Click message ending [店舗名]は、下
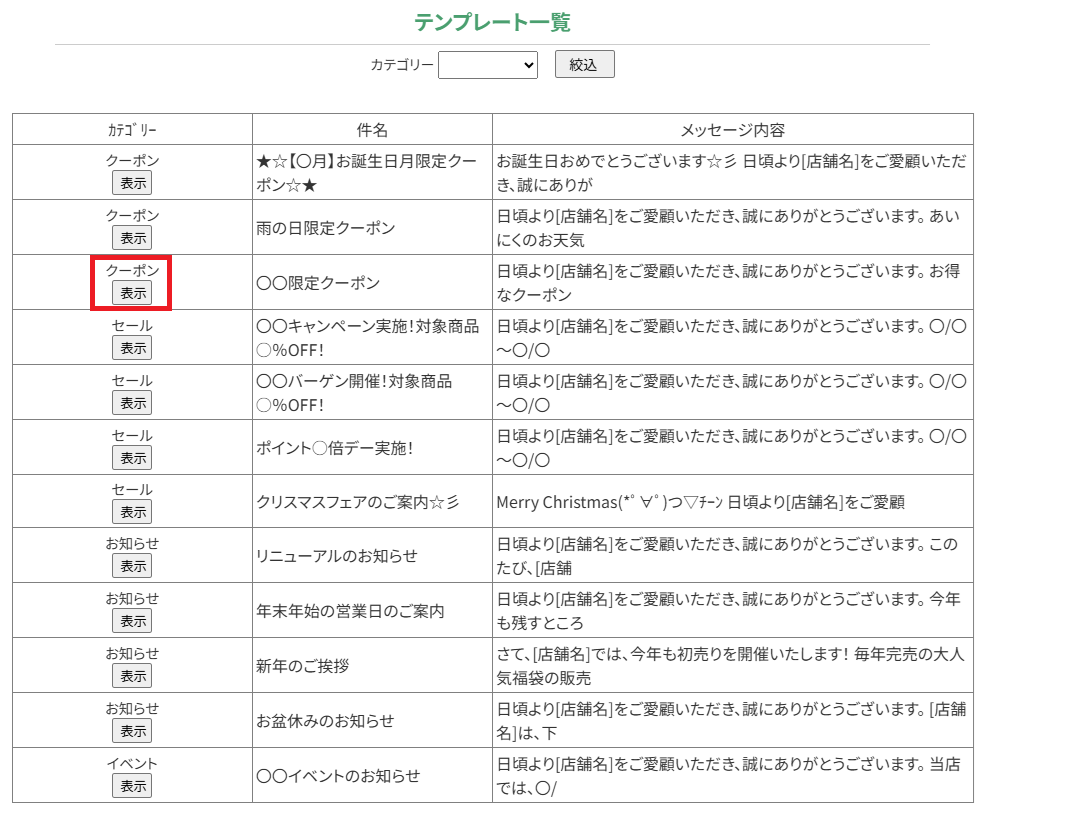The width and height of the screenshot is (1091, 817). tap(731, 721)
